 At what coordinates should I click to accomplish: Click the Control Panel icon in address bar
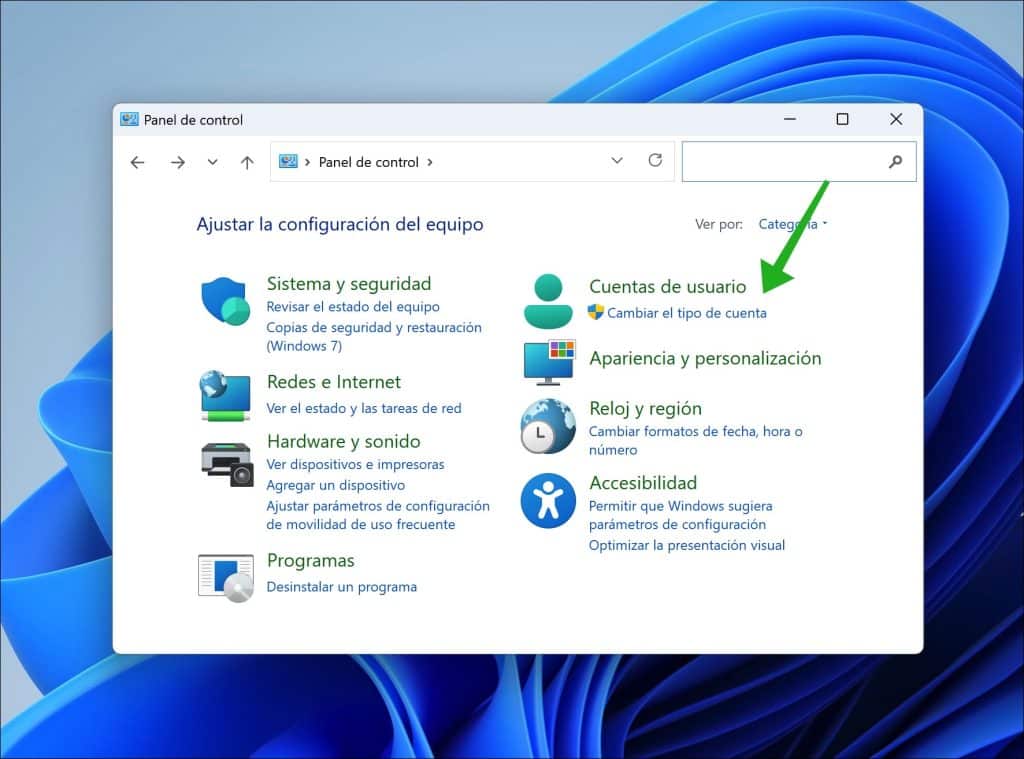288,161
